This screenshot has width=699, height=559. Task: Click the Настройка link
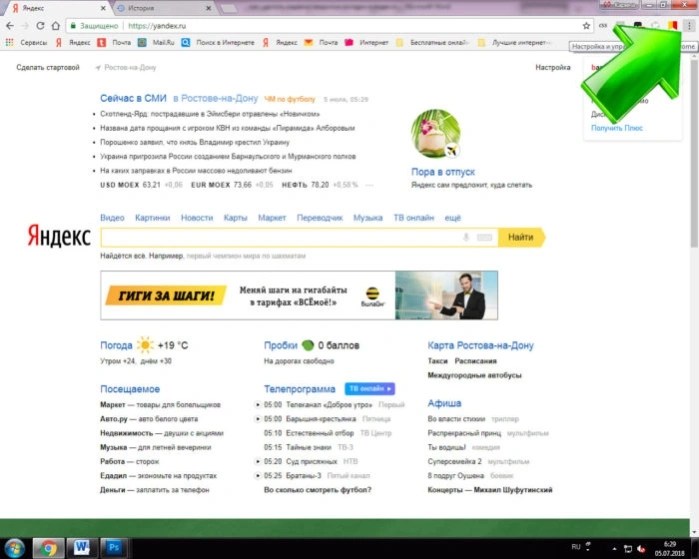tap(553, 67)
